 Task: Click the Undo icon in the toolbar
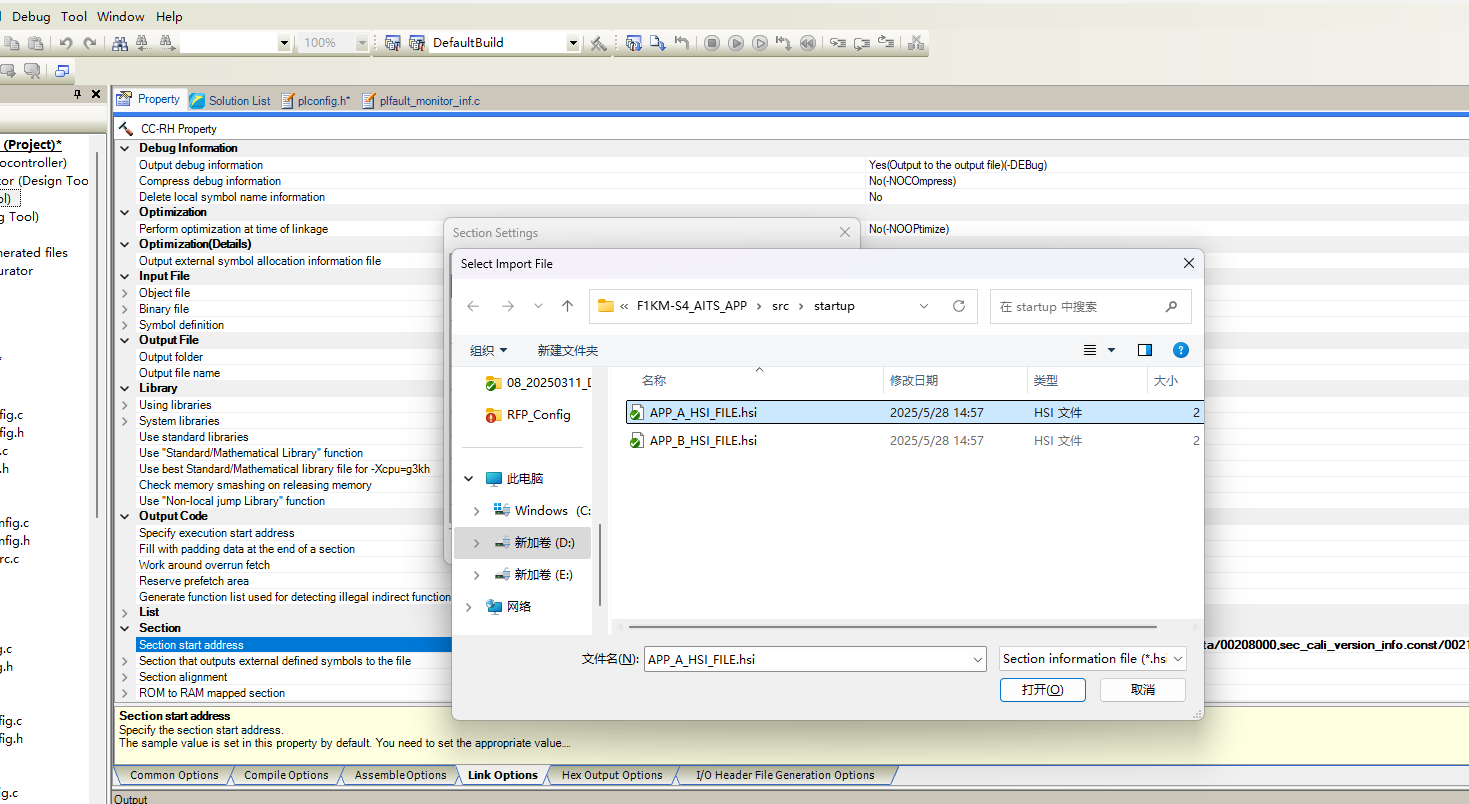click(66, 43)
